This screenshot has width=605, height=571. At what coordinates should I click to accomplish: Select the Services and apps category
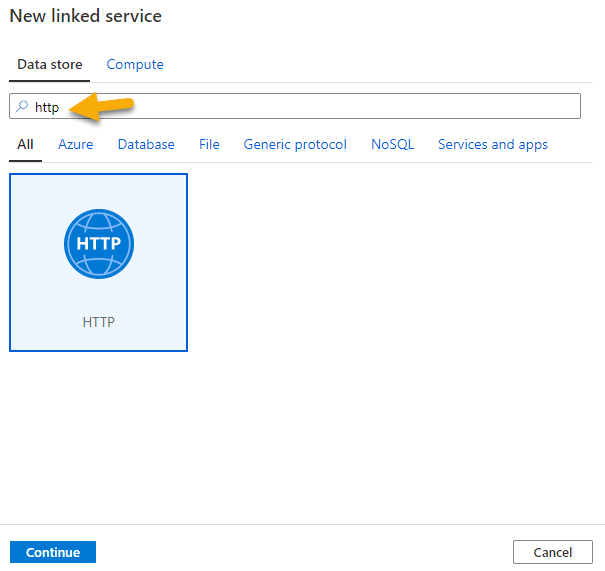tap(492, 144)
